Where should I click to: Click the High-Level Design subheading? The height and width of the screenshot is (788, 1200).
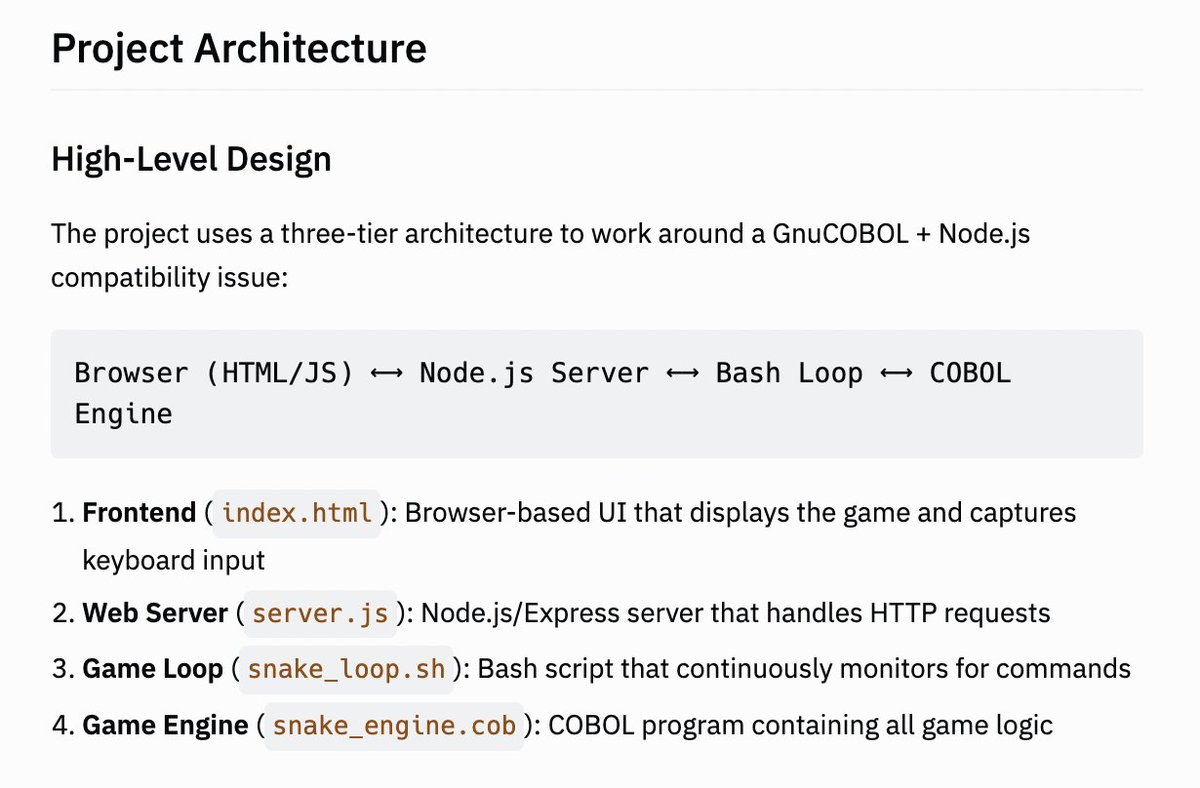pyautogui.click(x=191, y=158)
